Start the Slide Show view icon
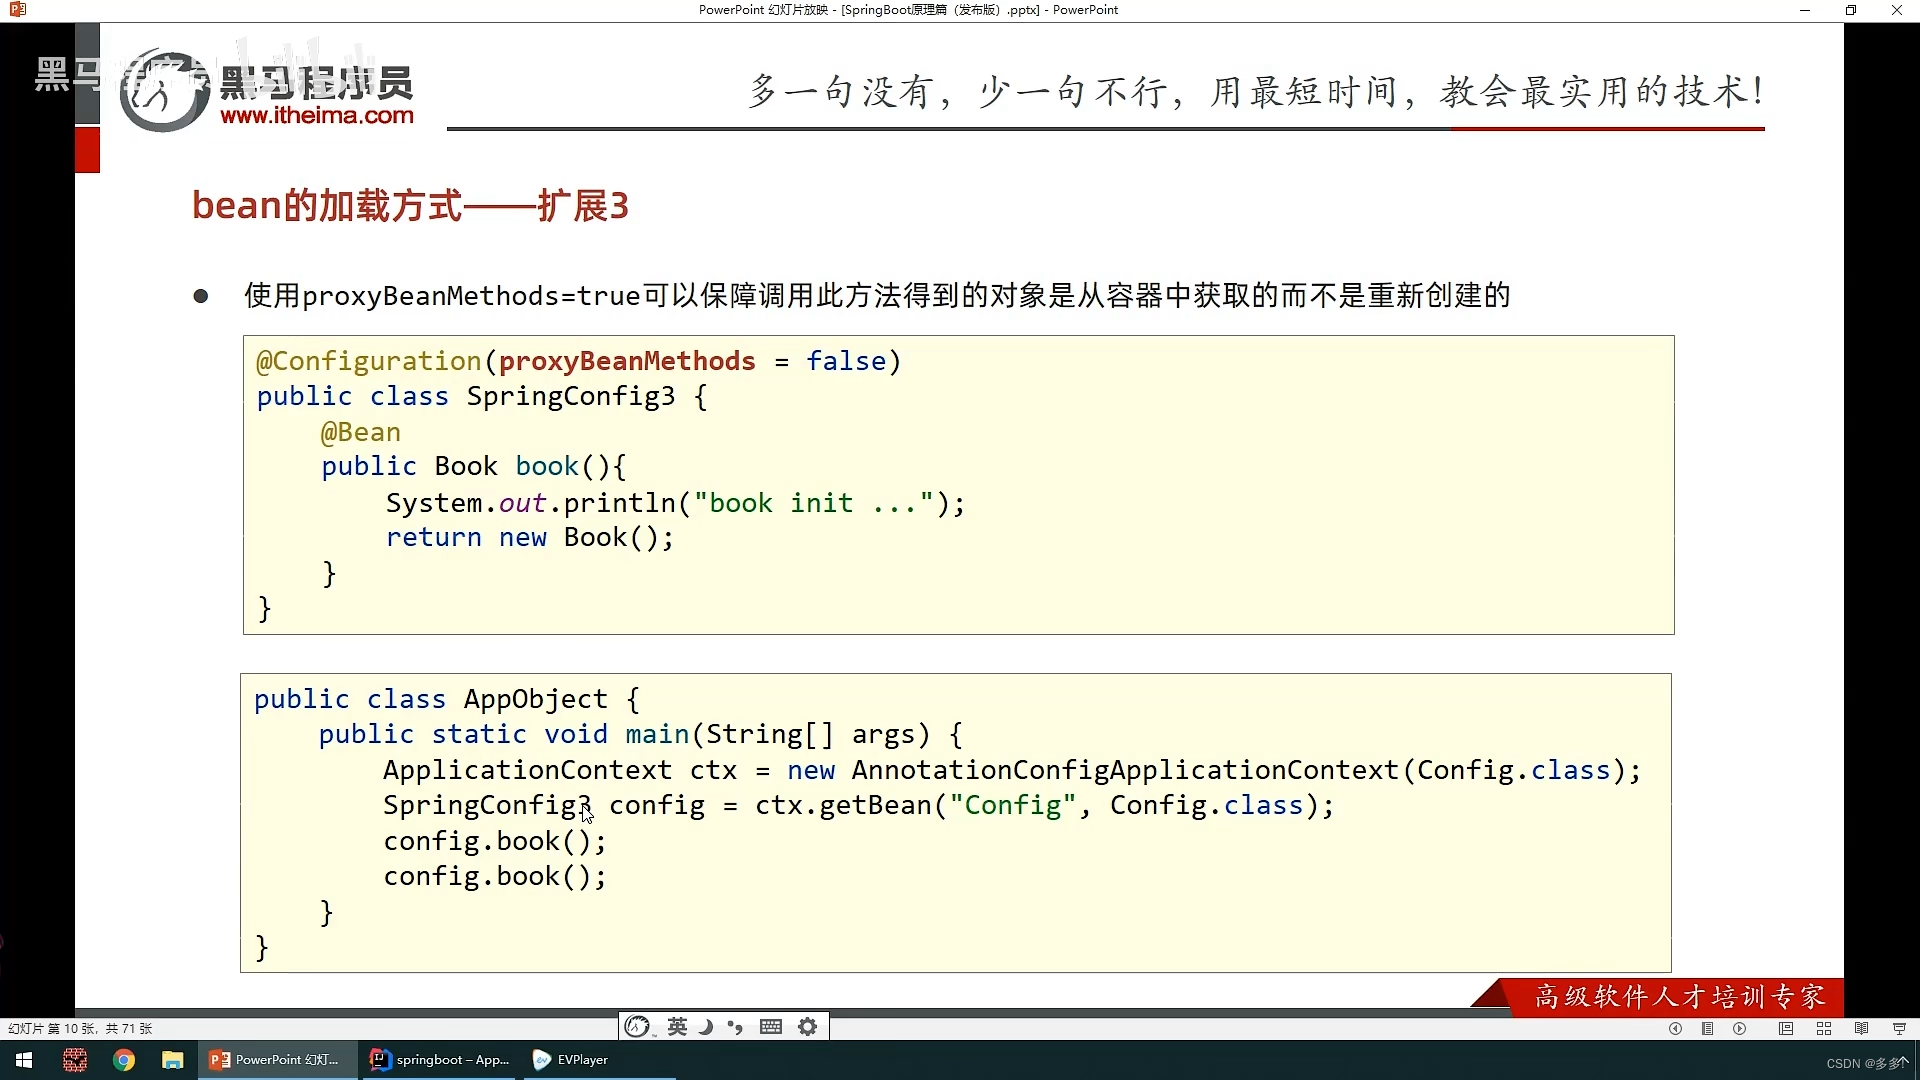This screenshot has width=1920, height=1080. [x=1899, y=1028]
